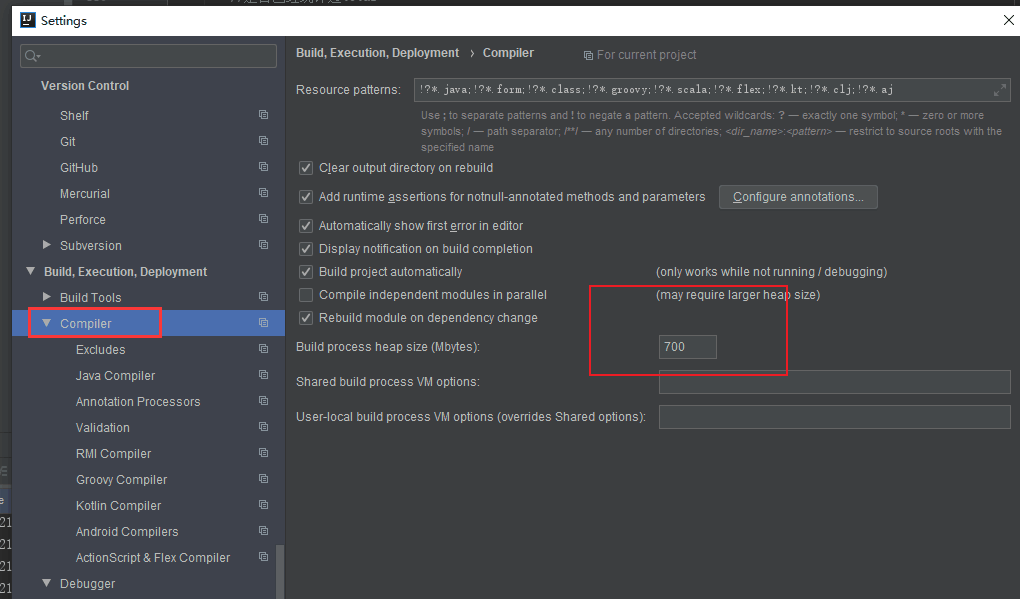1020x599 pixels.
Task: Expand the Build Tools node
Action: click(45, 297)
